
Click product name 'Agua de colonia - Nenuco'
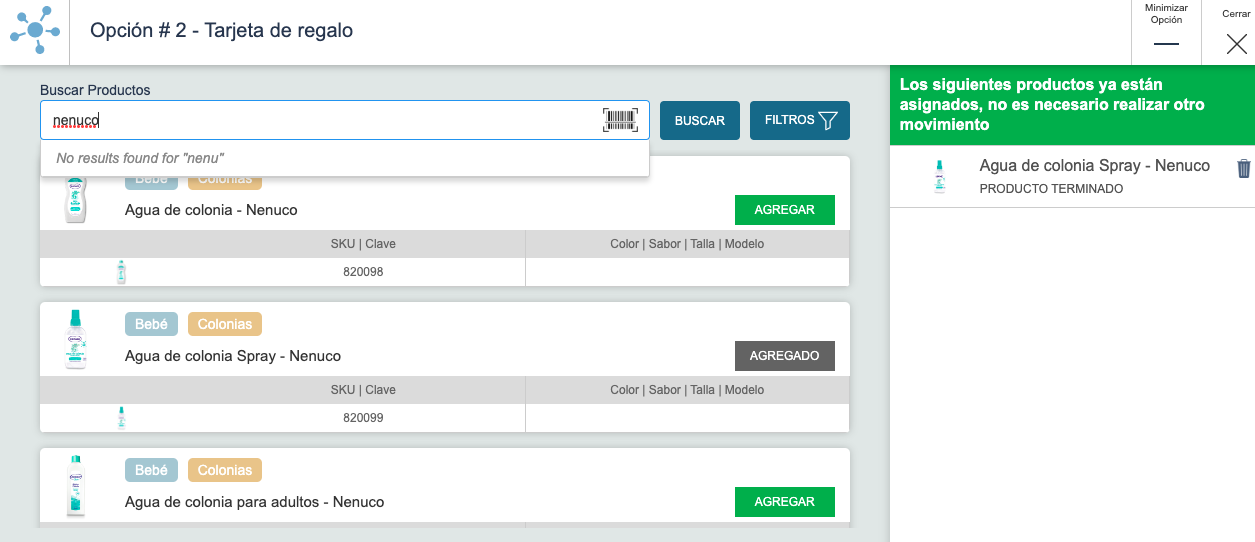(x=211, y=210)
